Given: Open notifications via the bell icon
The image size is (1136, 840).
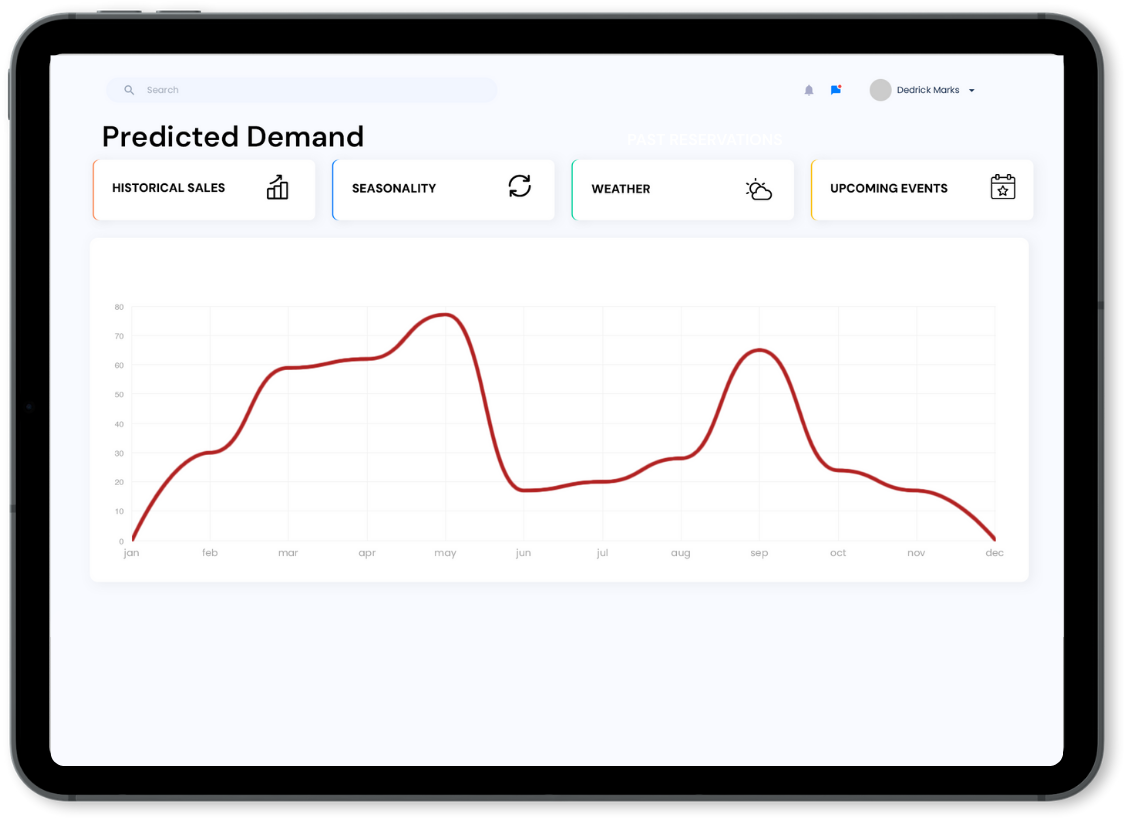Looking at the screenshot, I should 809,90.
